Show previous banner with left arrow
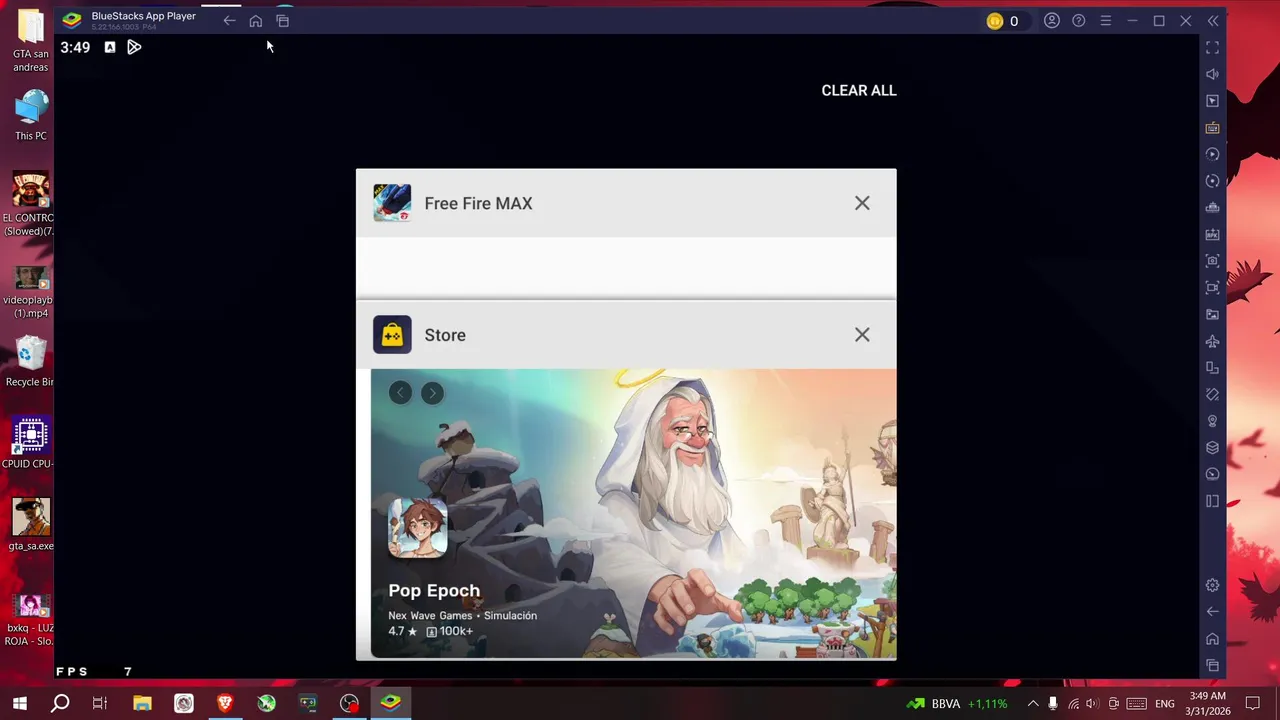1280x720 pixels. click(x=400, y=393)
